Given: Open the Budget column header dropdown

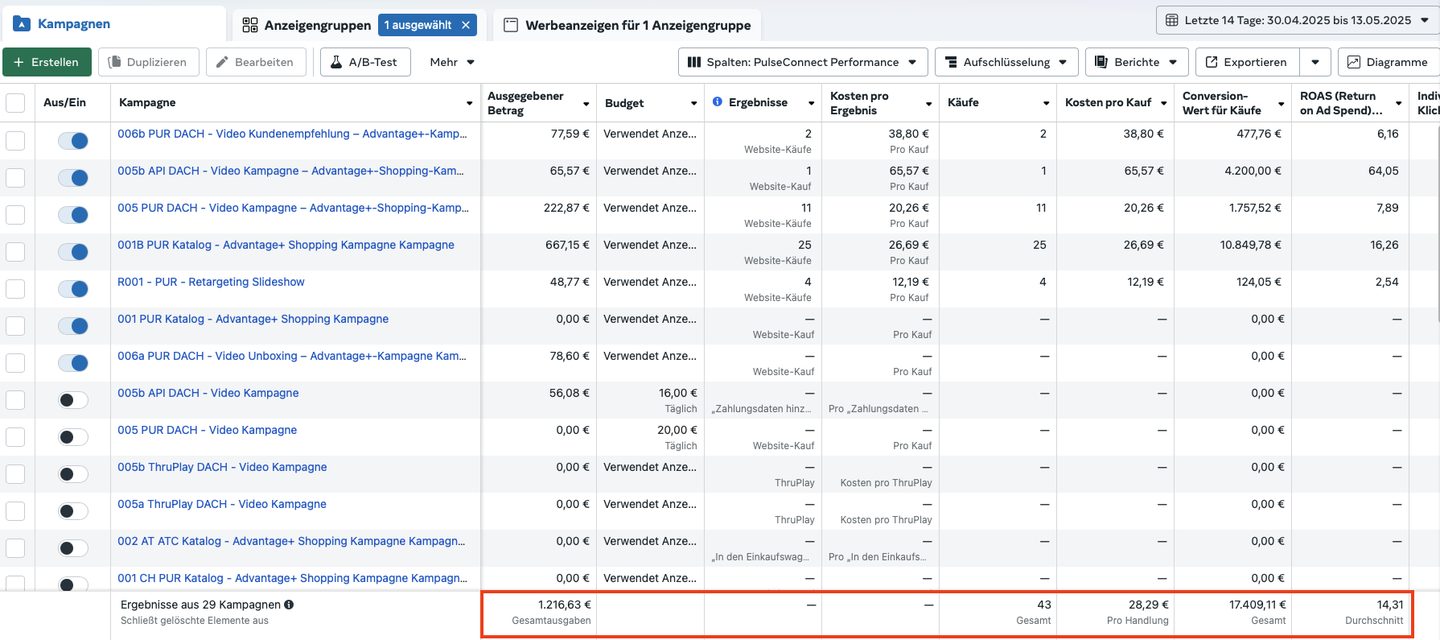Looking at the screenshot, I should pos(693,103).
